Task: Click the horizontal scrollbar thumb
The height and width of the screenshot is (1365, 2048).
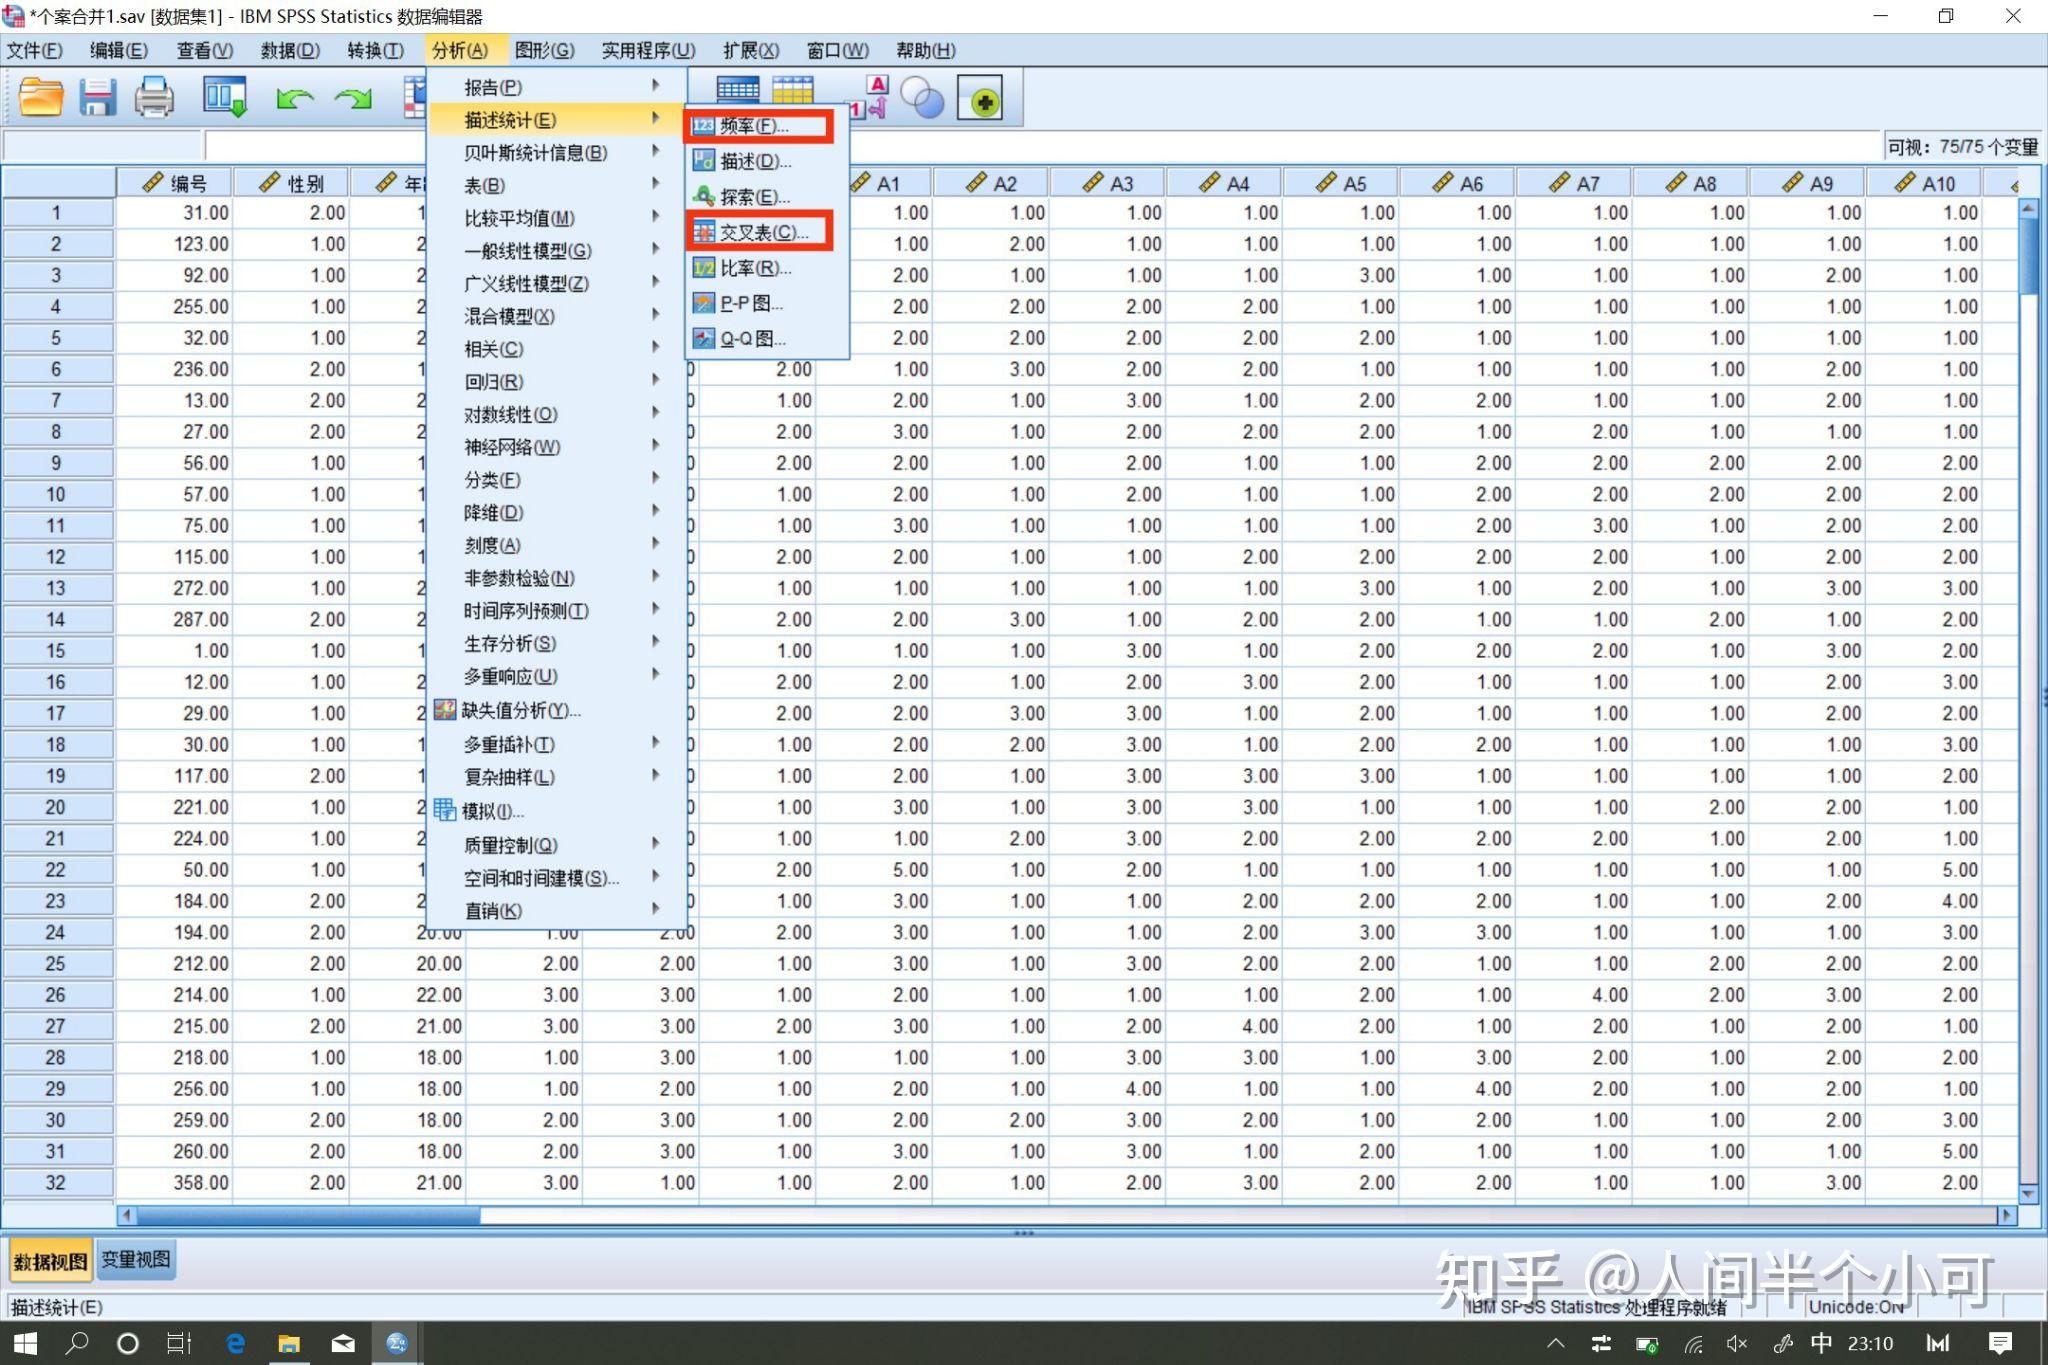Action: pyautogui.click(x=308, y=1215)
